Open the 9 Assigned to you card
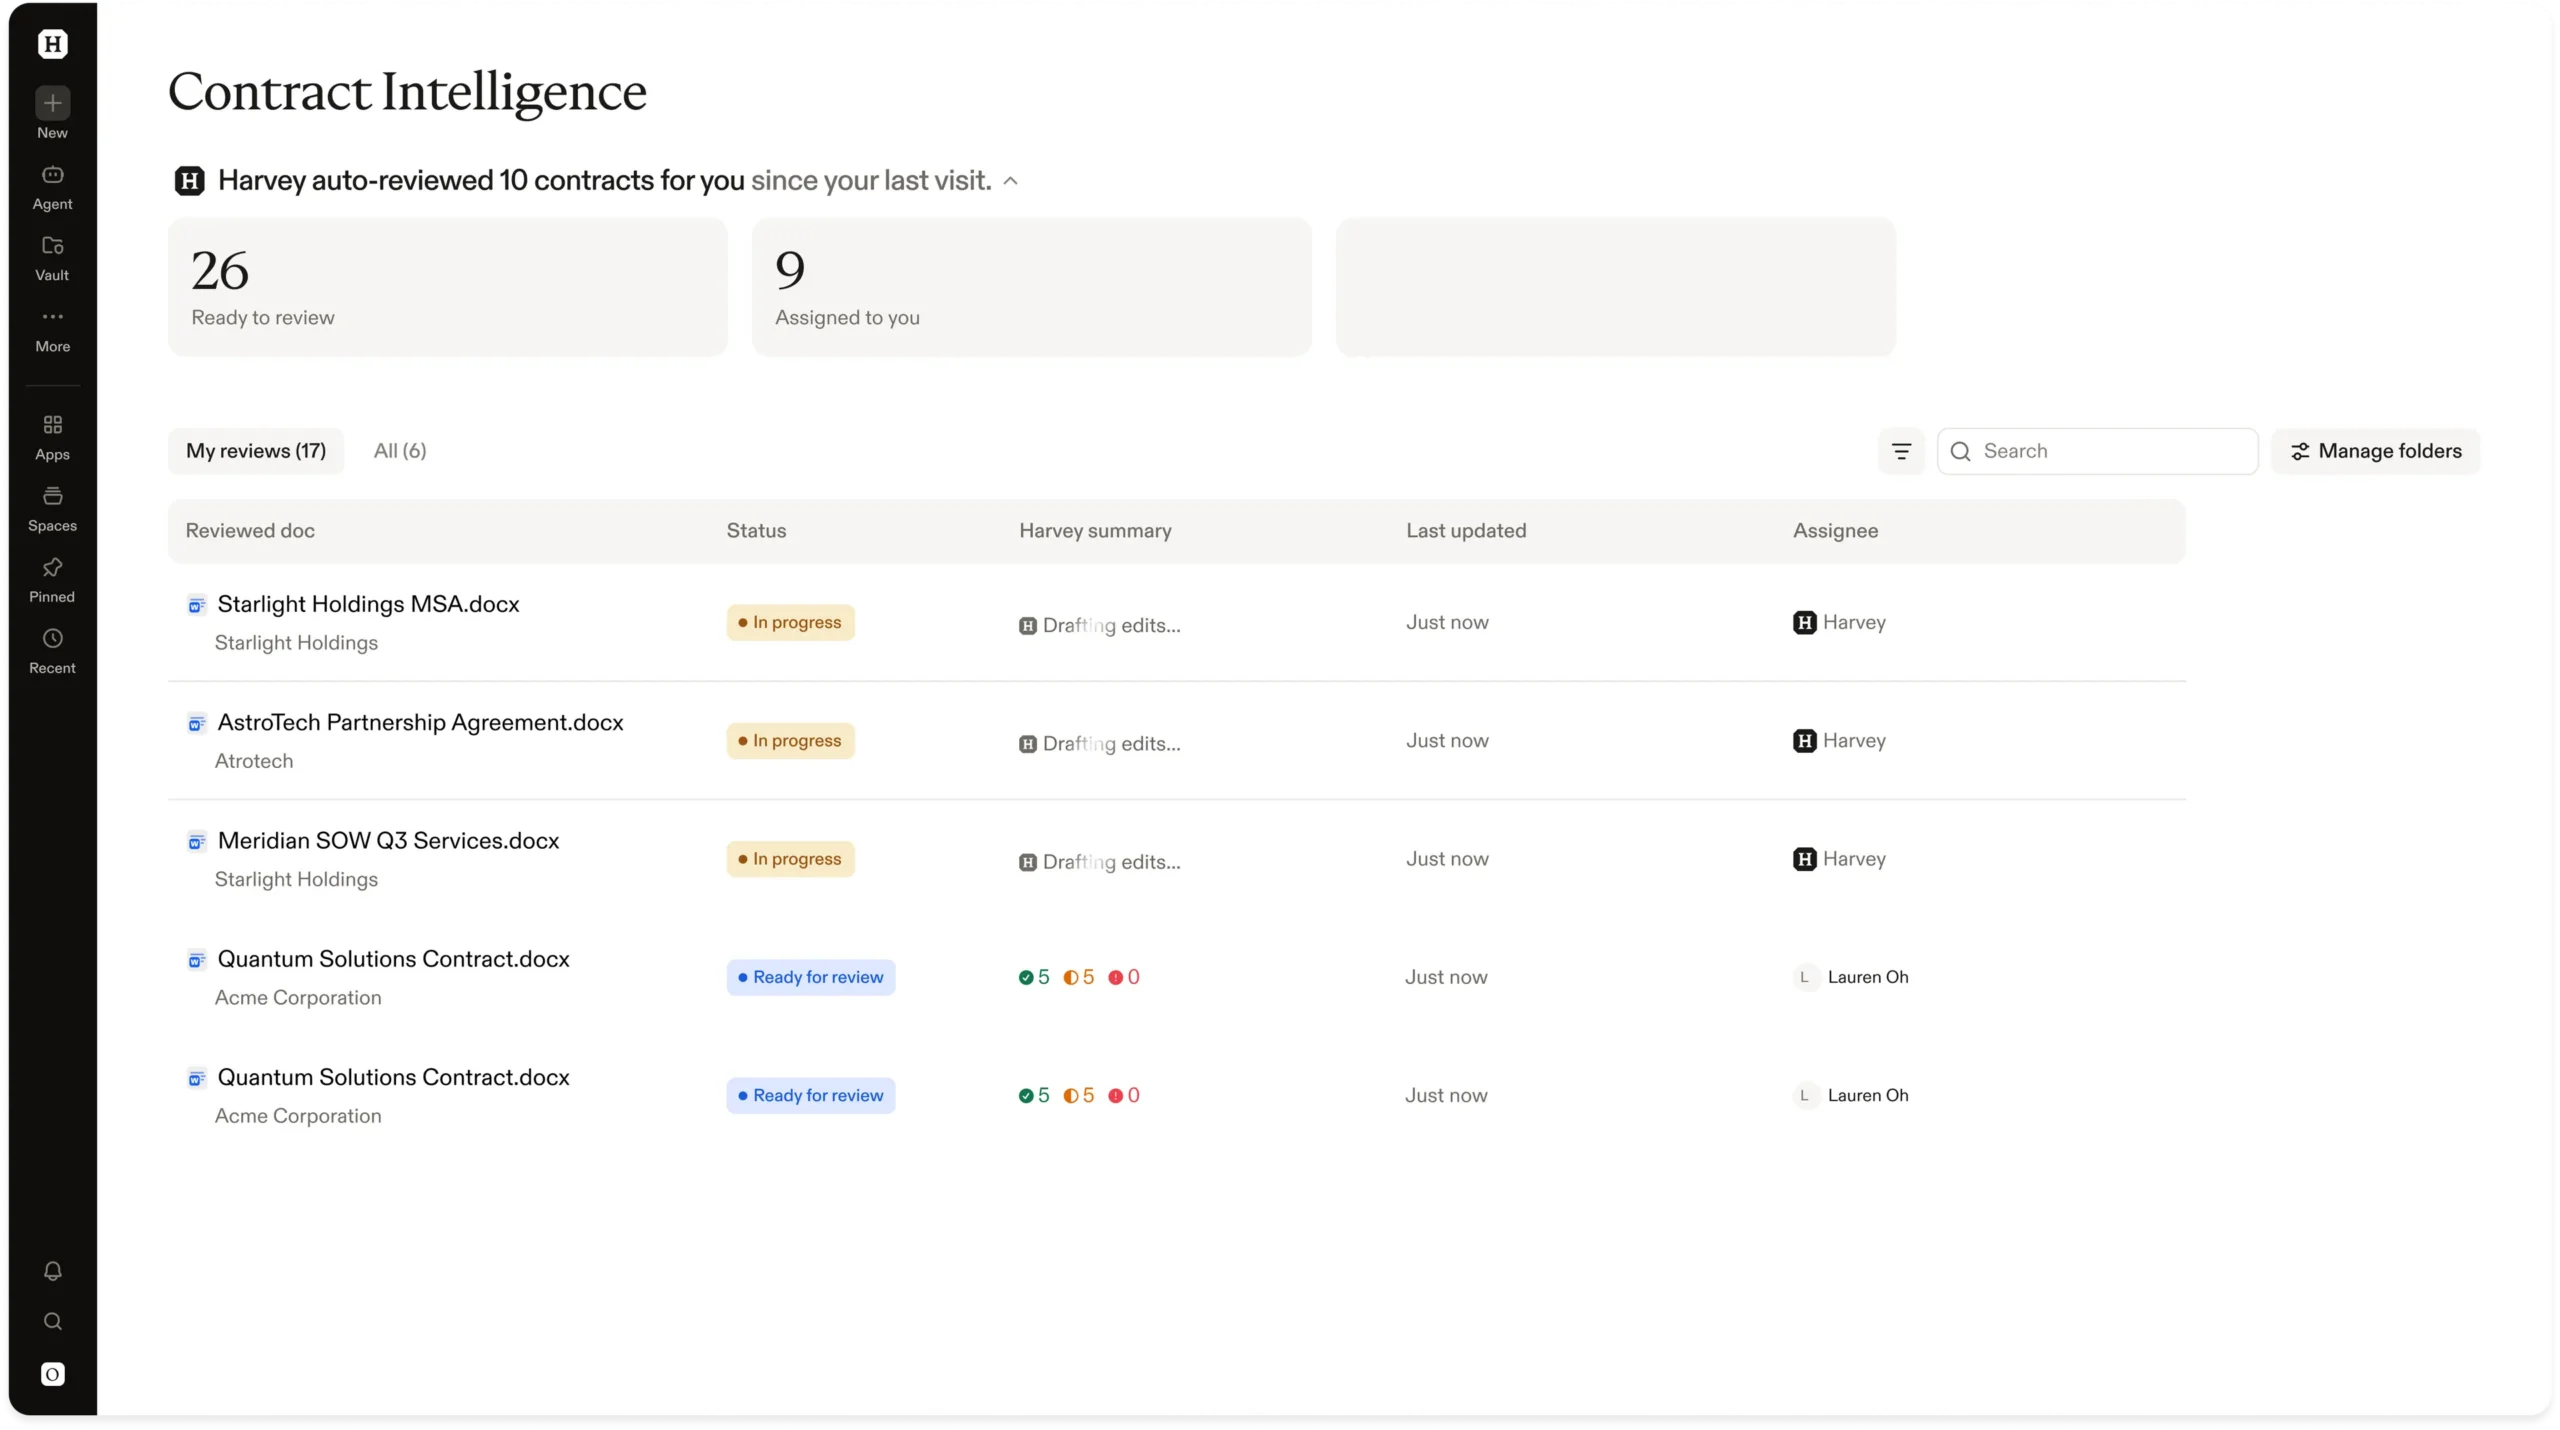 click(x=1031, y=287)
